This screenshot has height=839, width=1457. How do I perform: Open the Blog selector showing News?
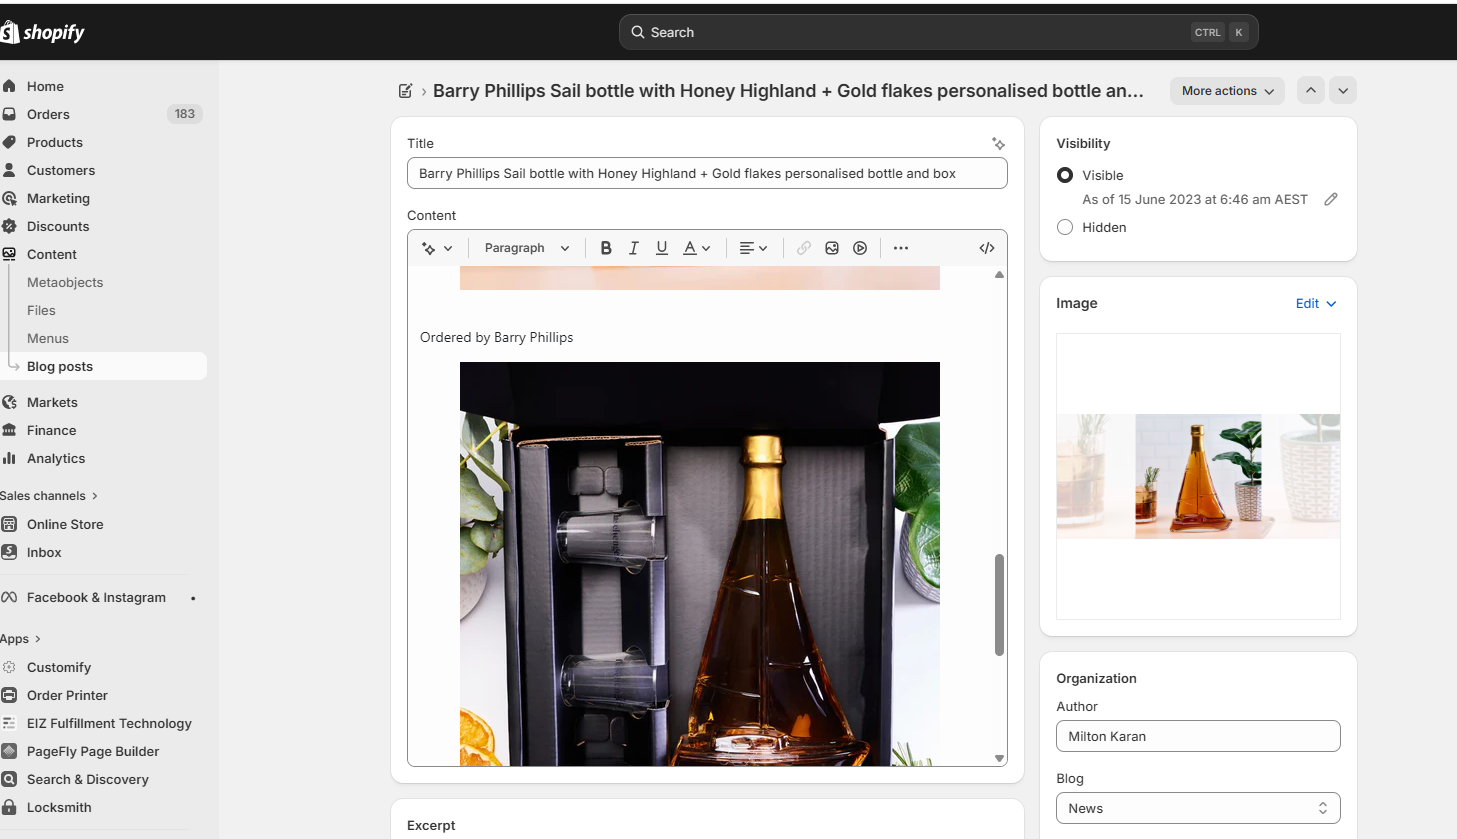click(1197, 808)
